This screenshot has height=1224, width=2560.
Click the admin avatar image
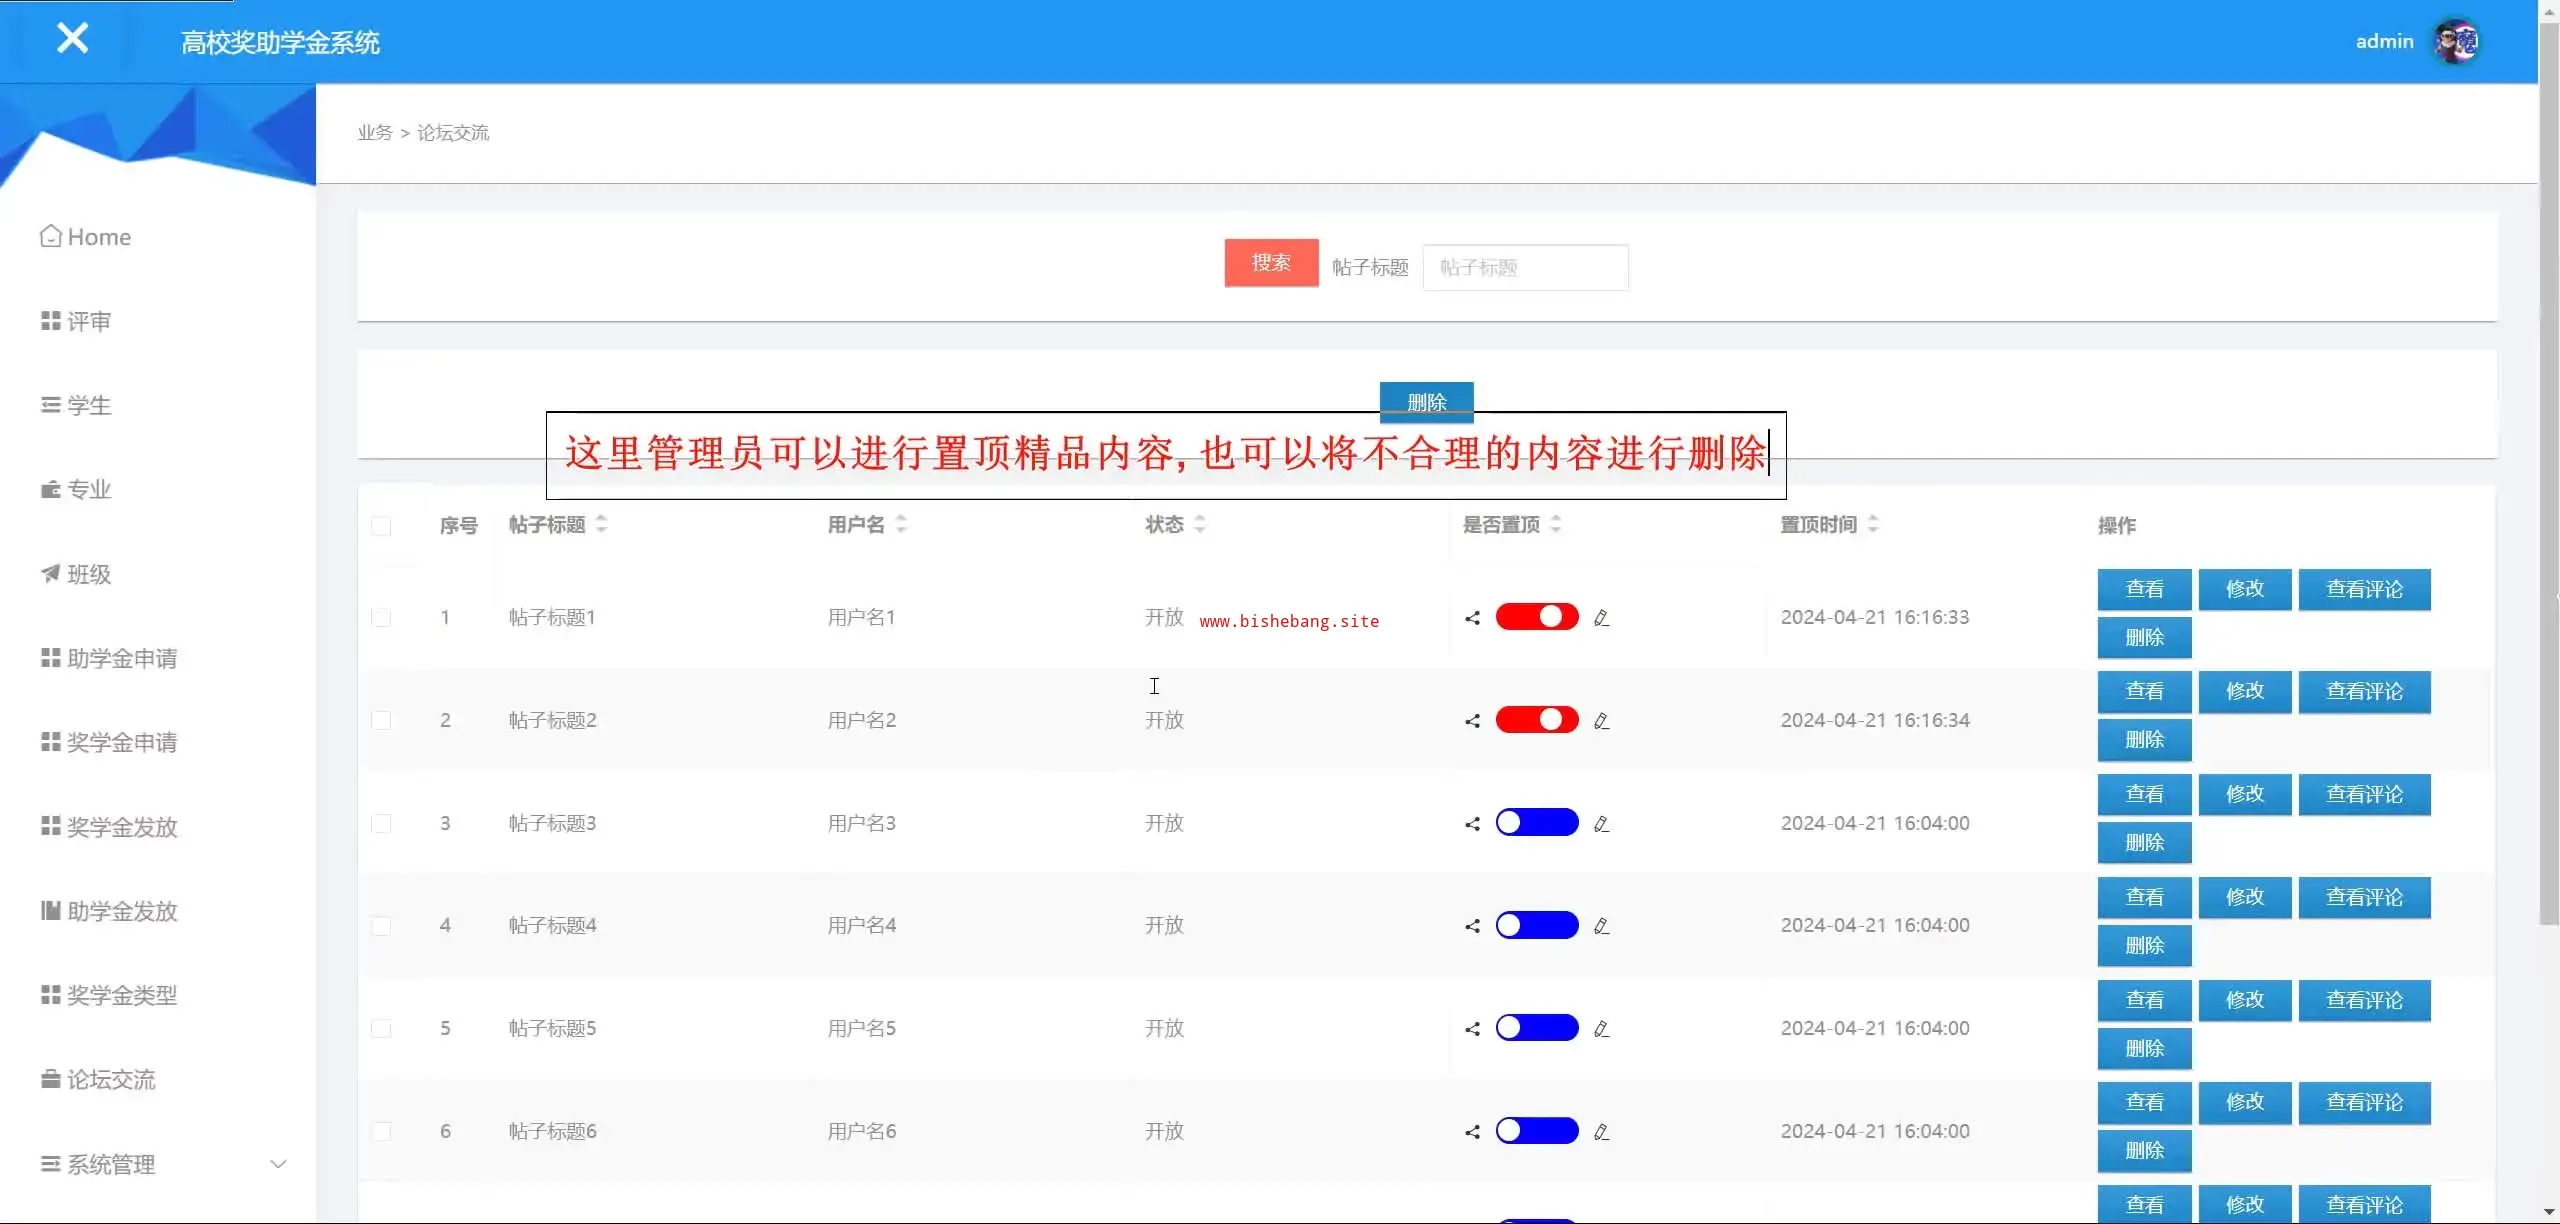pos(2456,41)
